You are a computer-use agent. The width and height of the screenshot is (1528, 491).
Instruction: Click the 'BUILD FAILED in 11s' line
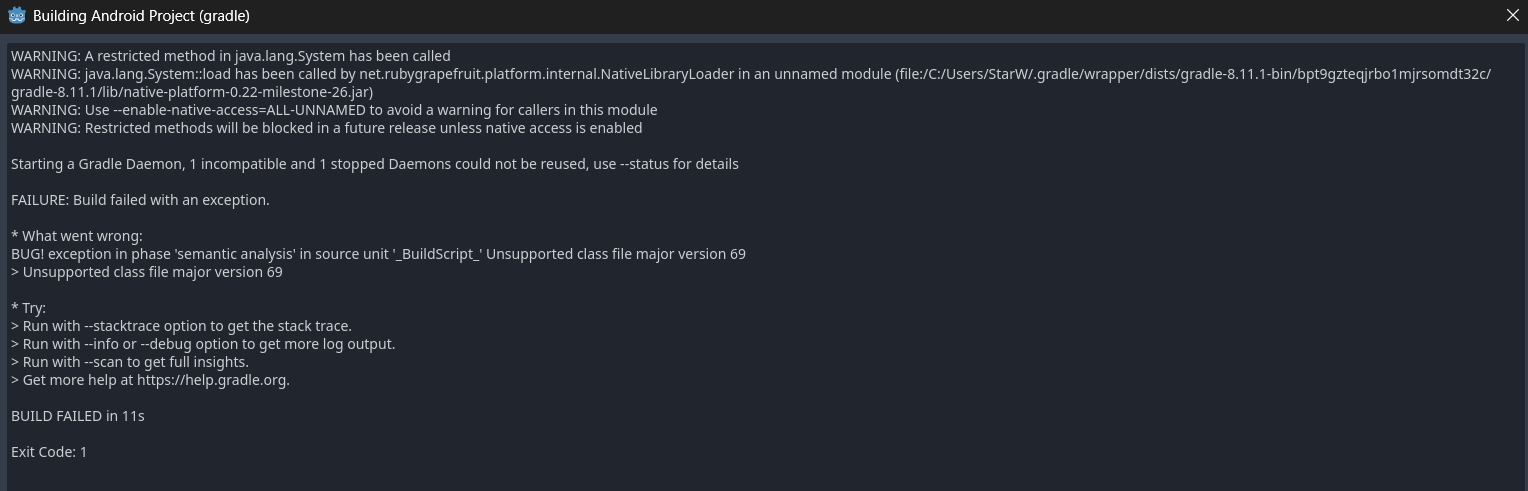click(x=78, y=416)
